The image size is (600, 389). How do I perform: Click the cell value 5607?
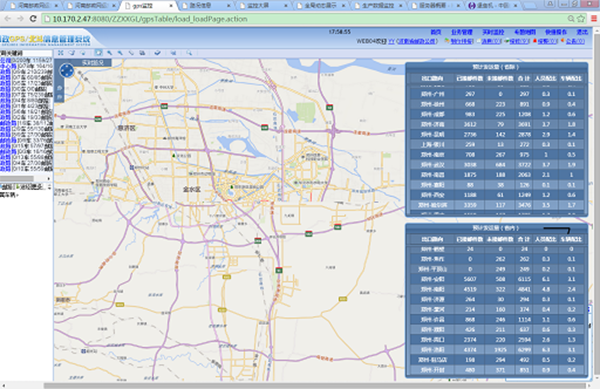[470, 279]
